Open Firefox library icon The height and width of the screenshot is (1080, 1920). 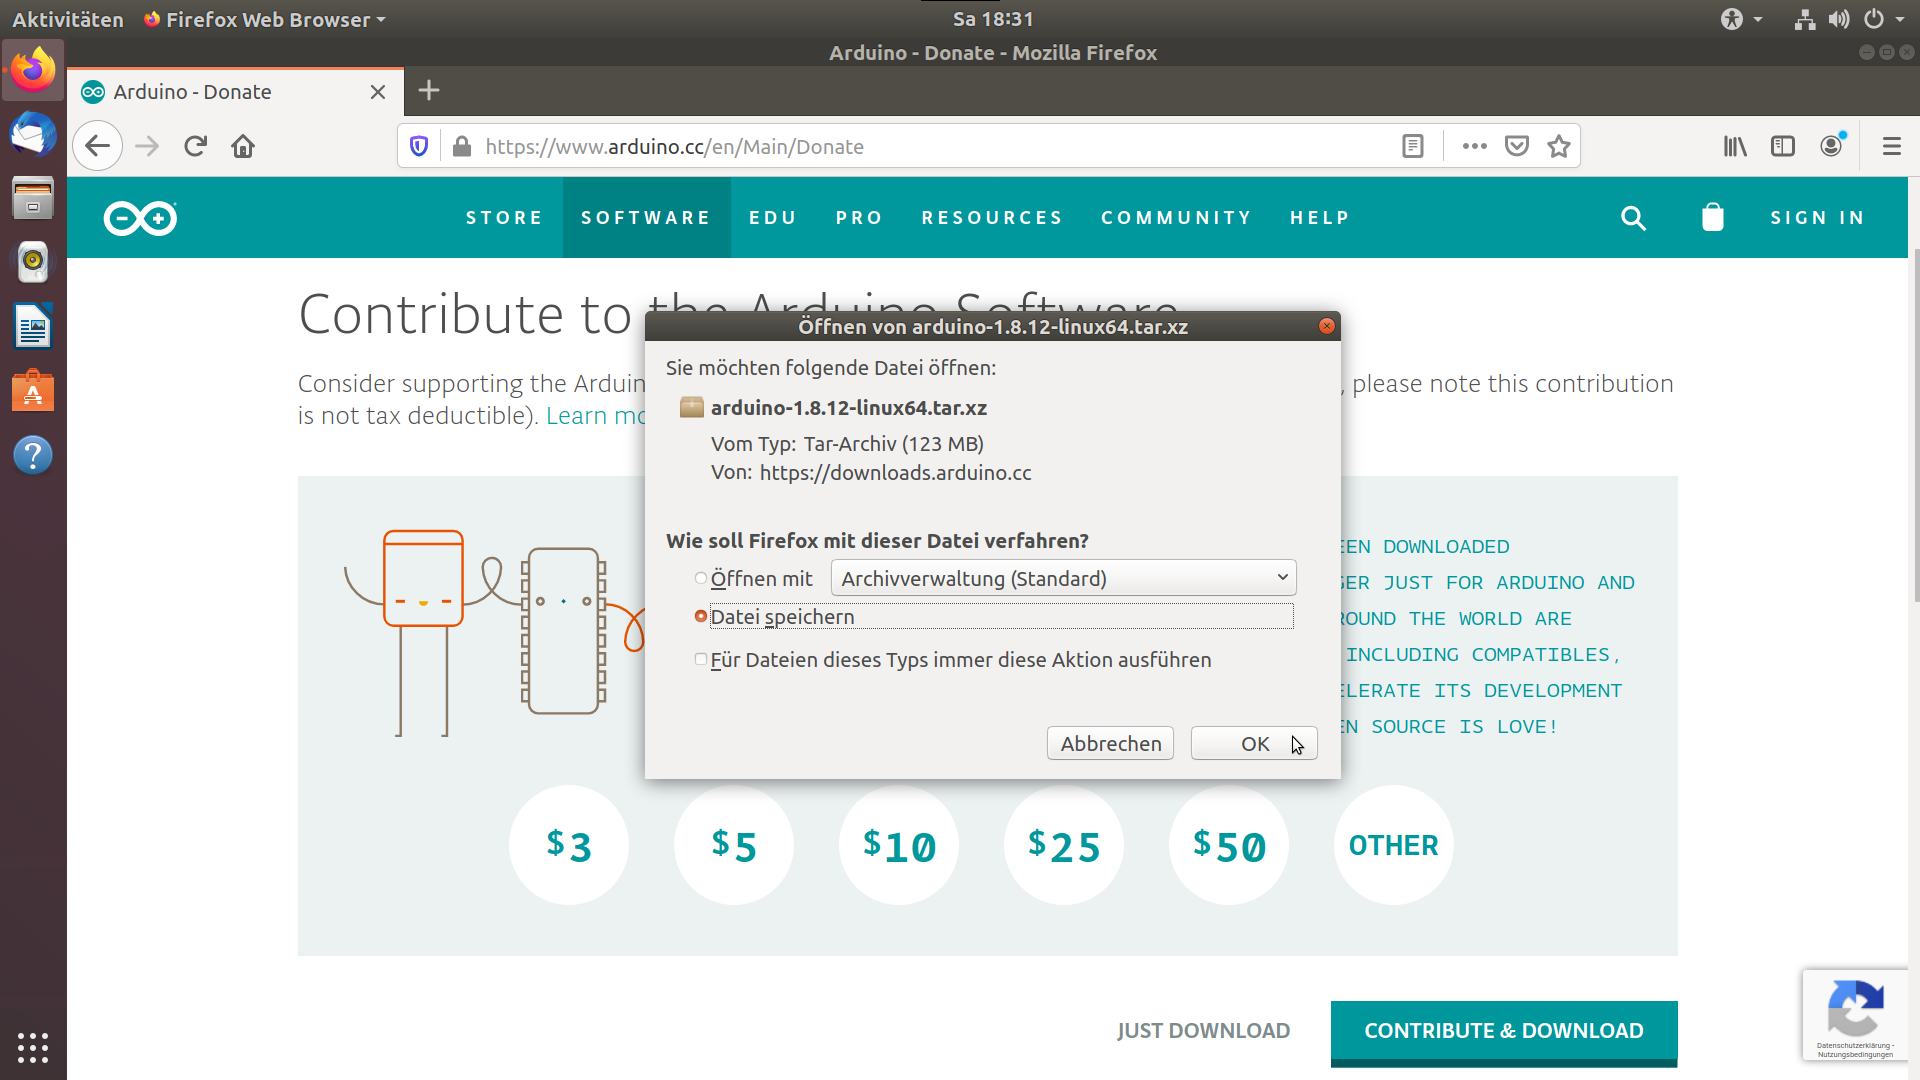pyautogui.click(x=1735, y=147)
